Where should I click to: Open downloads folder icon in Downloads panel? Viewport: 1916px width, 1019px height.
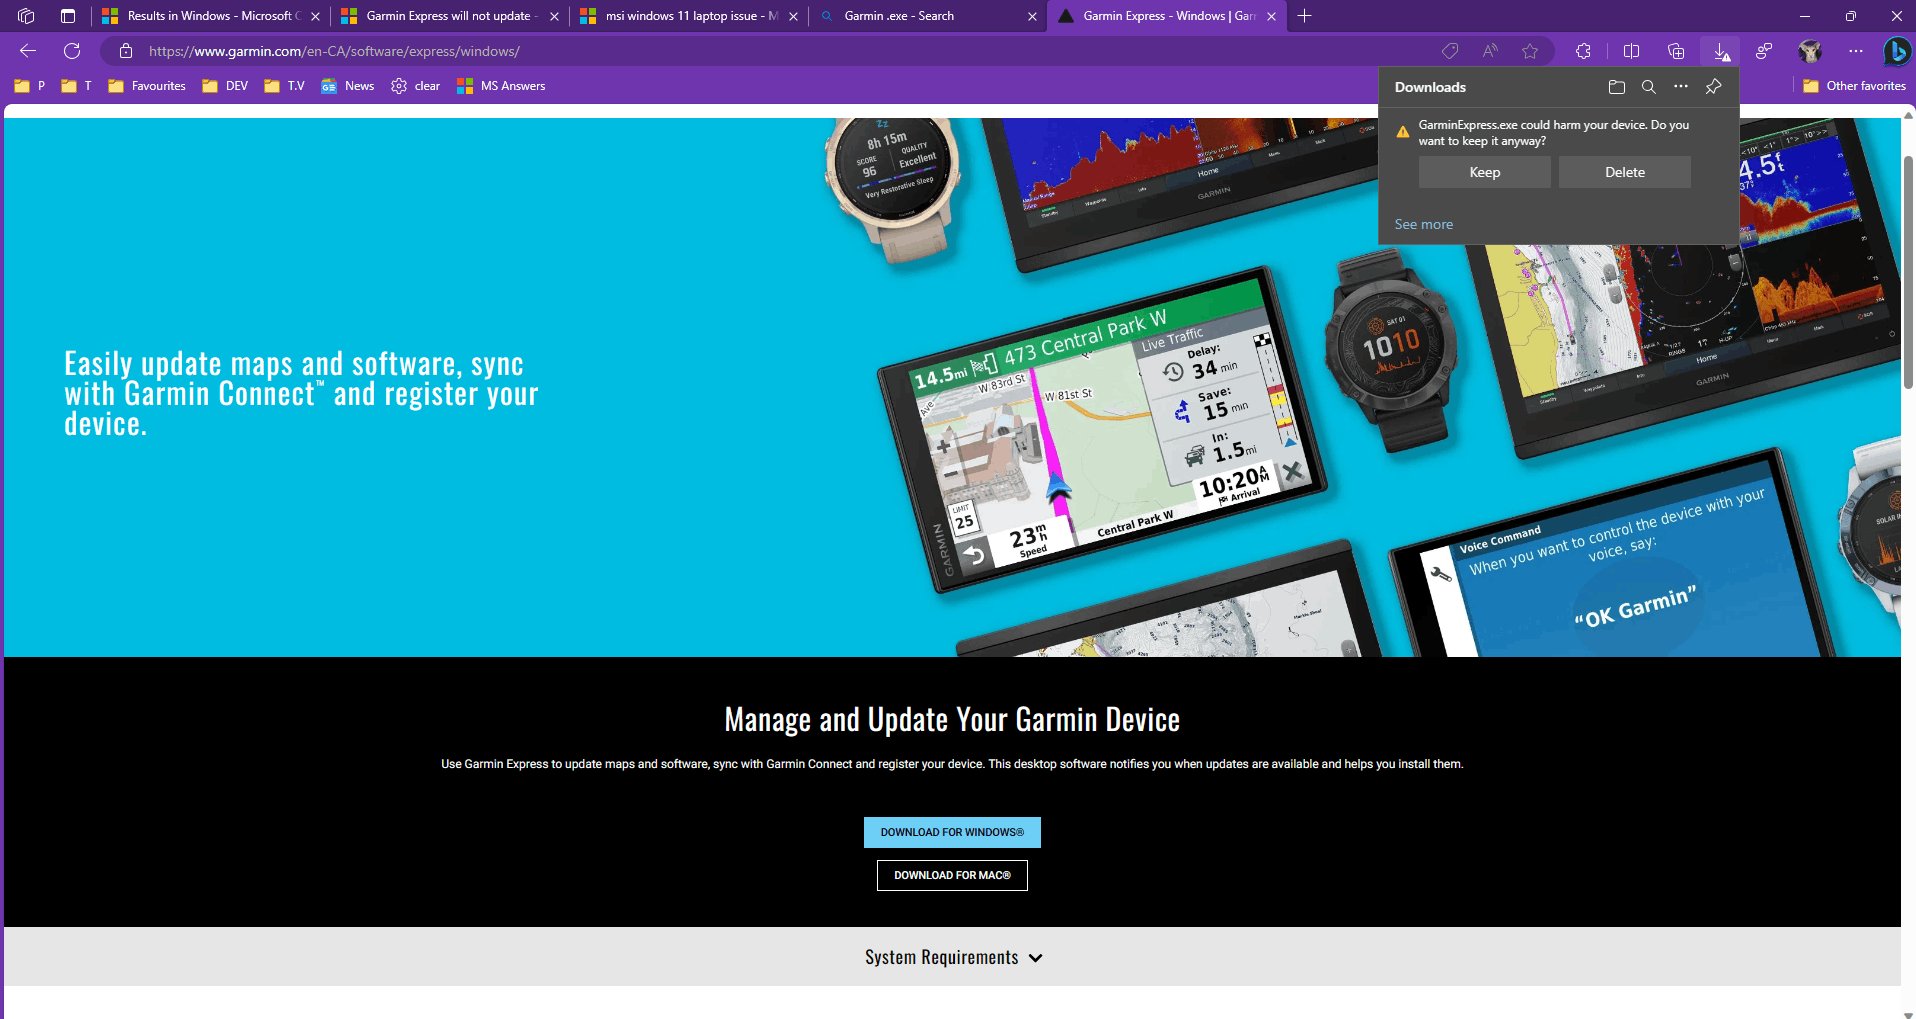point(1617,87)
